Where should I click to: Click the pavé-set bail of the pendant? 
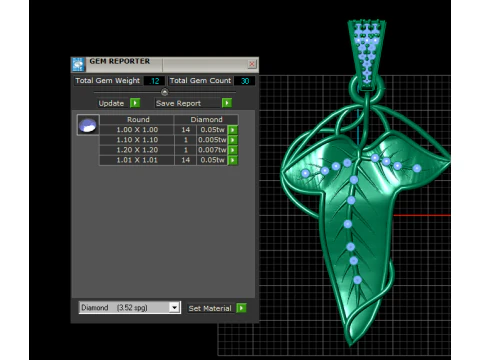367,55
